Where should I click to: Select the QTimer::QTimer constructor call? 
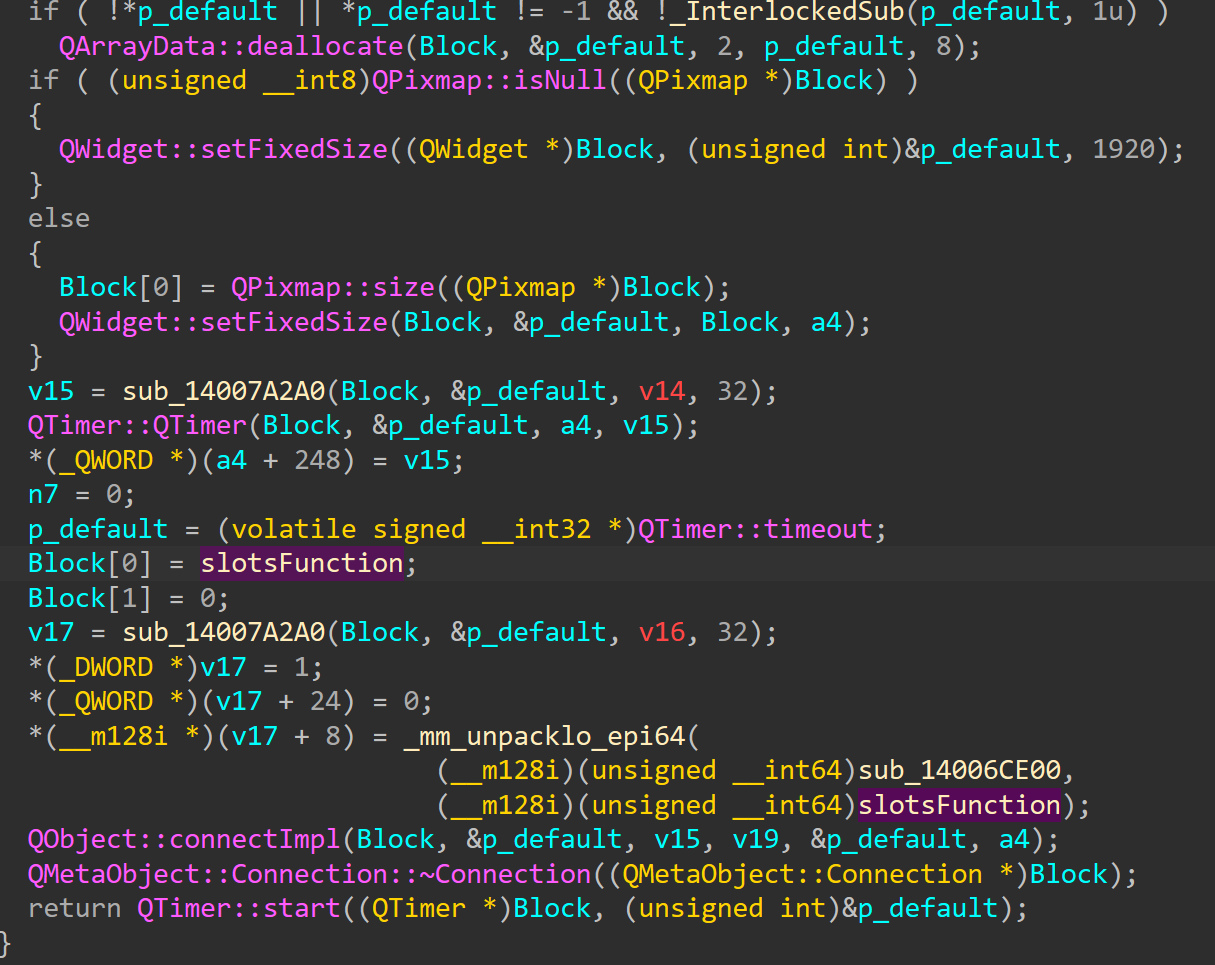coord(137,425)
